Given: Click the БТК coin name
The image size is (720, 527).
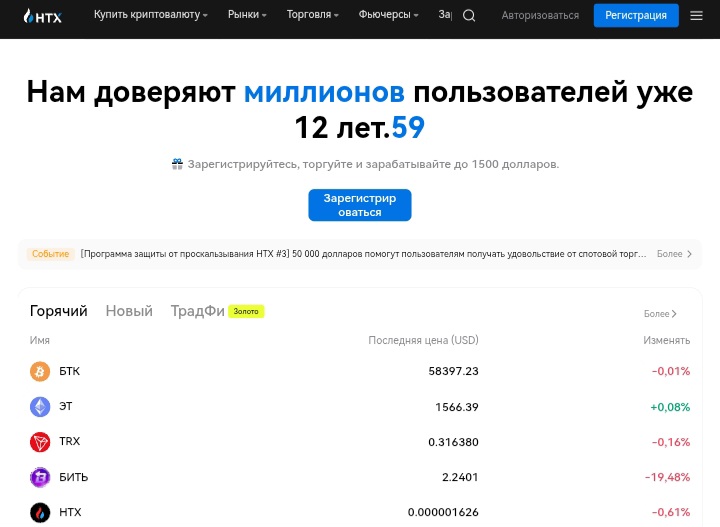Looking at the screenshot, I should coord(69,371).
